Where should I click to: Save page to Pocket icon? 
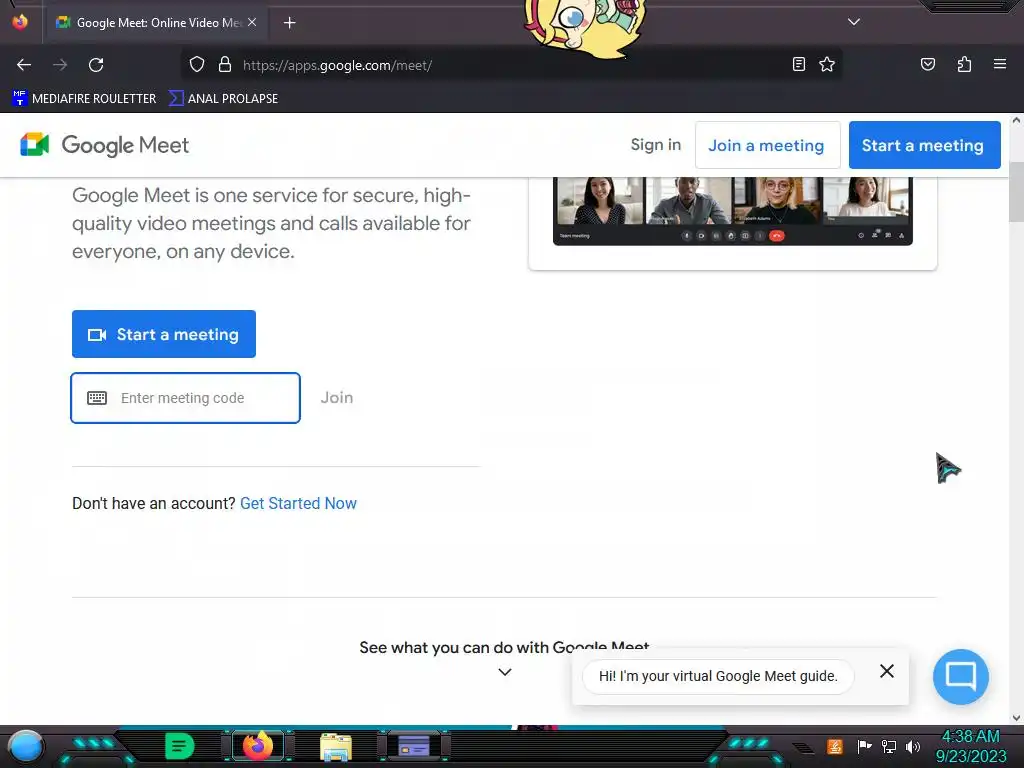(x=927, y=64)
